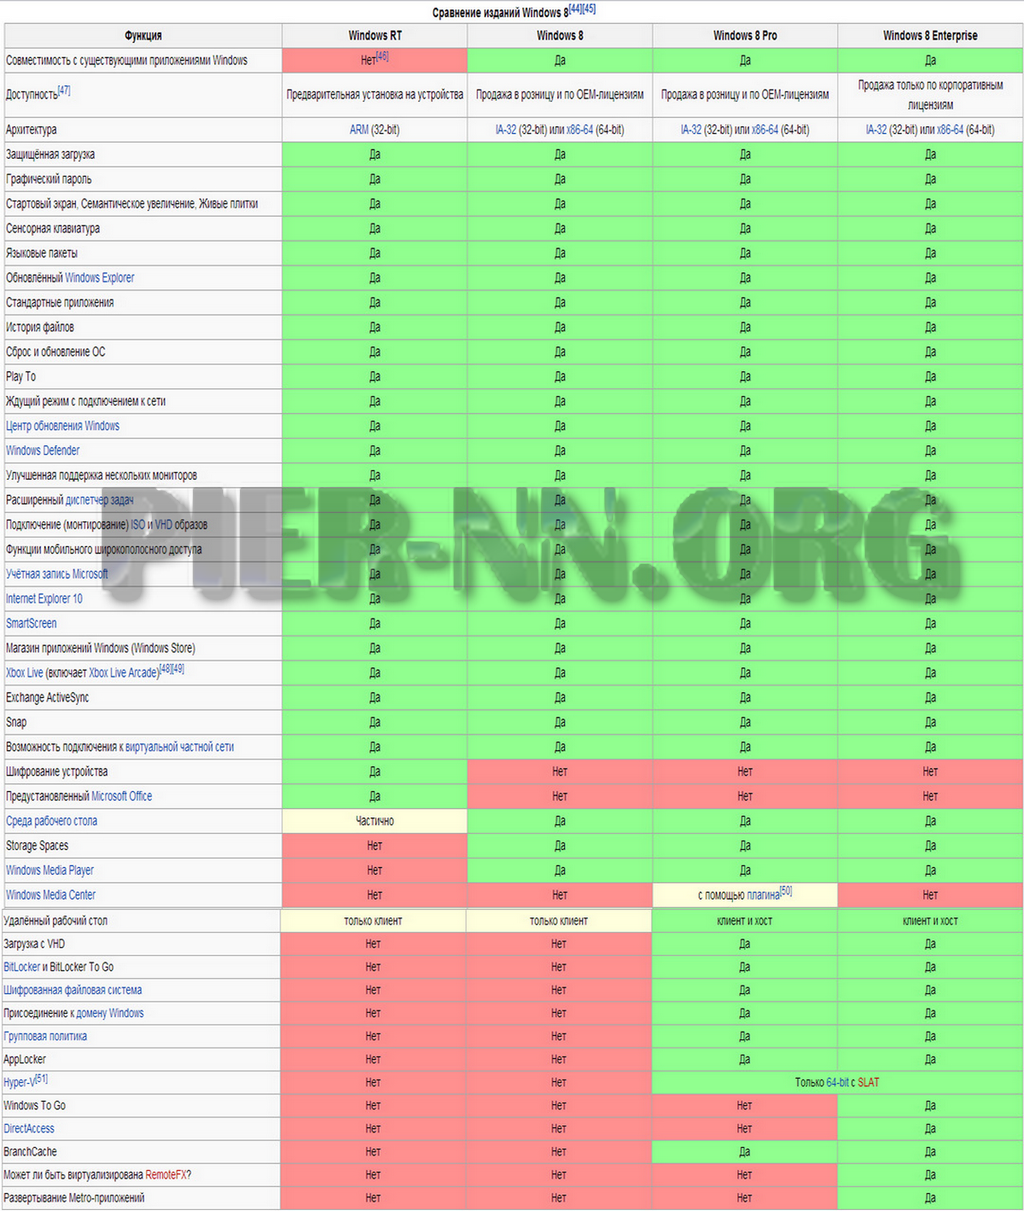Image resolution: width=1024 pixels, height=1211 pixels.
Task: Click the 'Частично' cell in the desktop row
Action: [x=375, y=821]
